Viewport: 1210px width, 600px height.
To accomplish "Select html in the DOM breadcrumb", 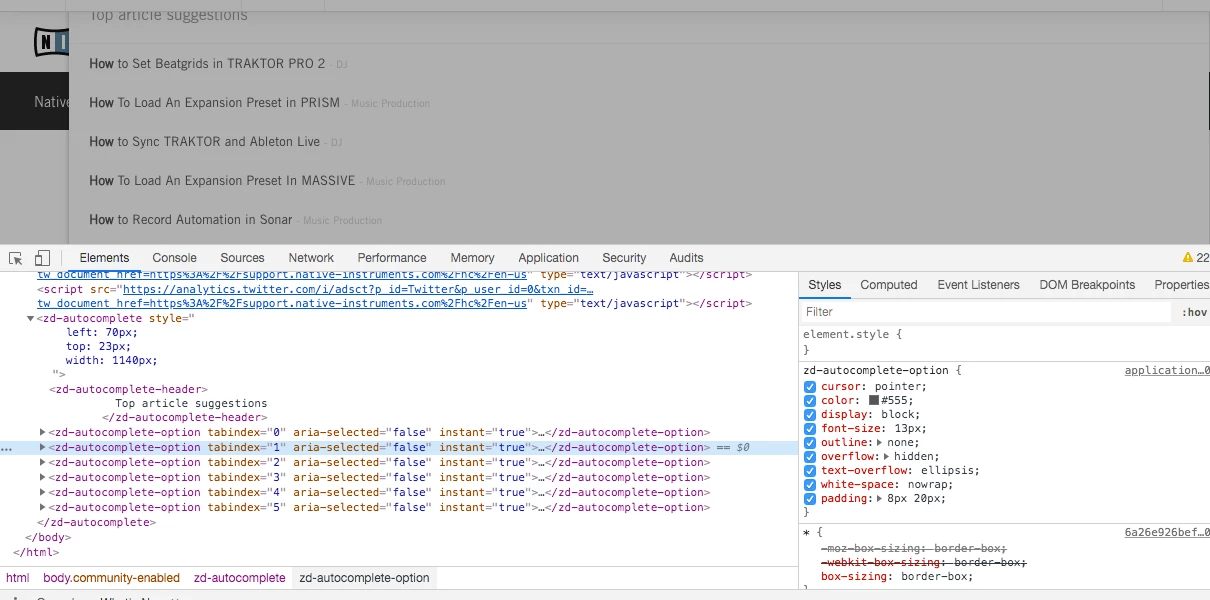I will tap(17, 578).
